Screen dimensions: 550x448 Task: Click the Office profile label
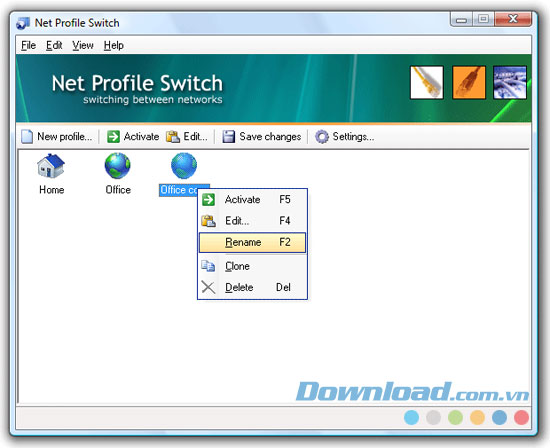pyautogui.click(x=118, y=190)
